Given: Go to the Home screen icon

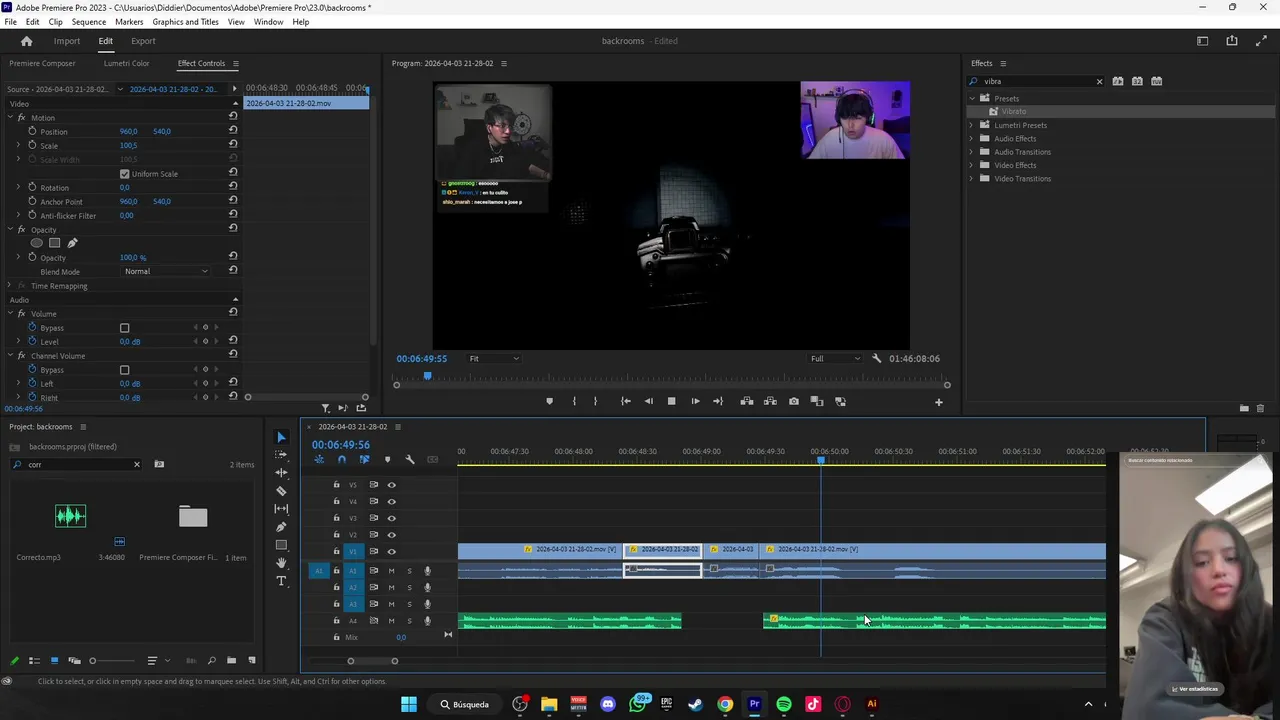Looking at the screenshot, I should 27,41.
